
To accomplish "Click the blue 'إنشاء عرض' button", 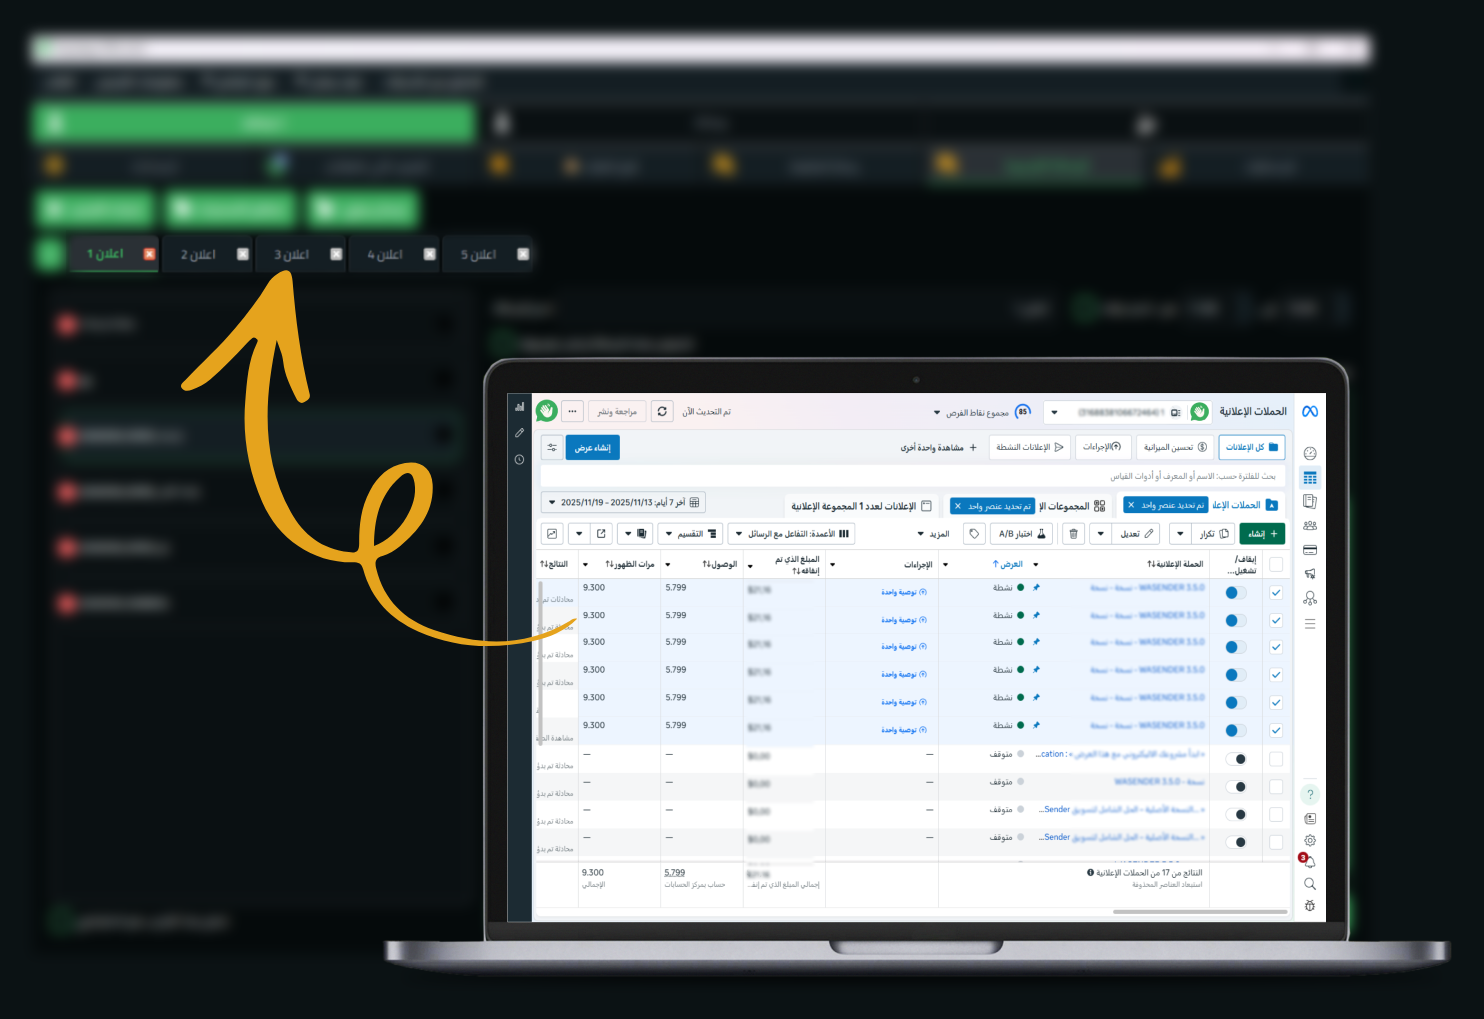I will (x=592, y=448).
